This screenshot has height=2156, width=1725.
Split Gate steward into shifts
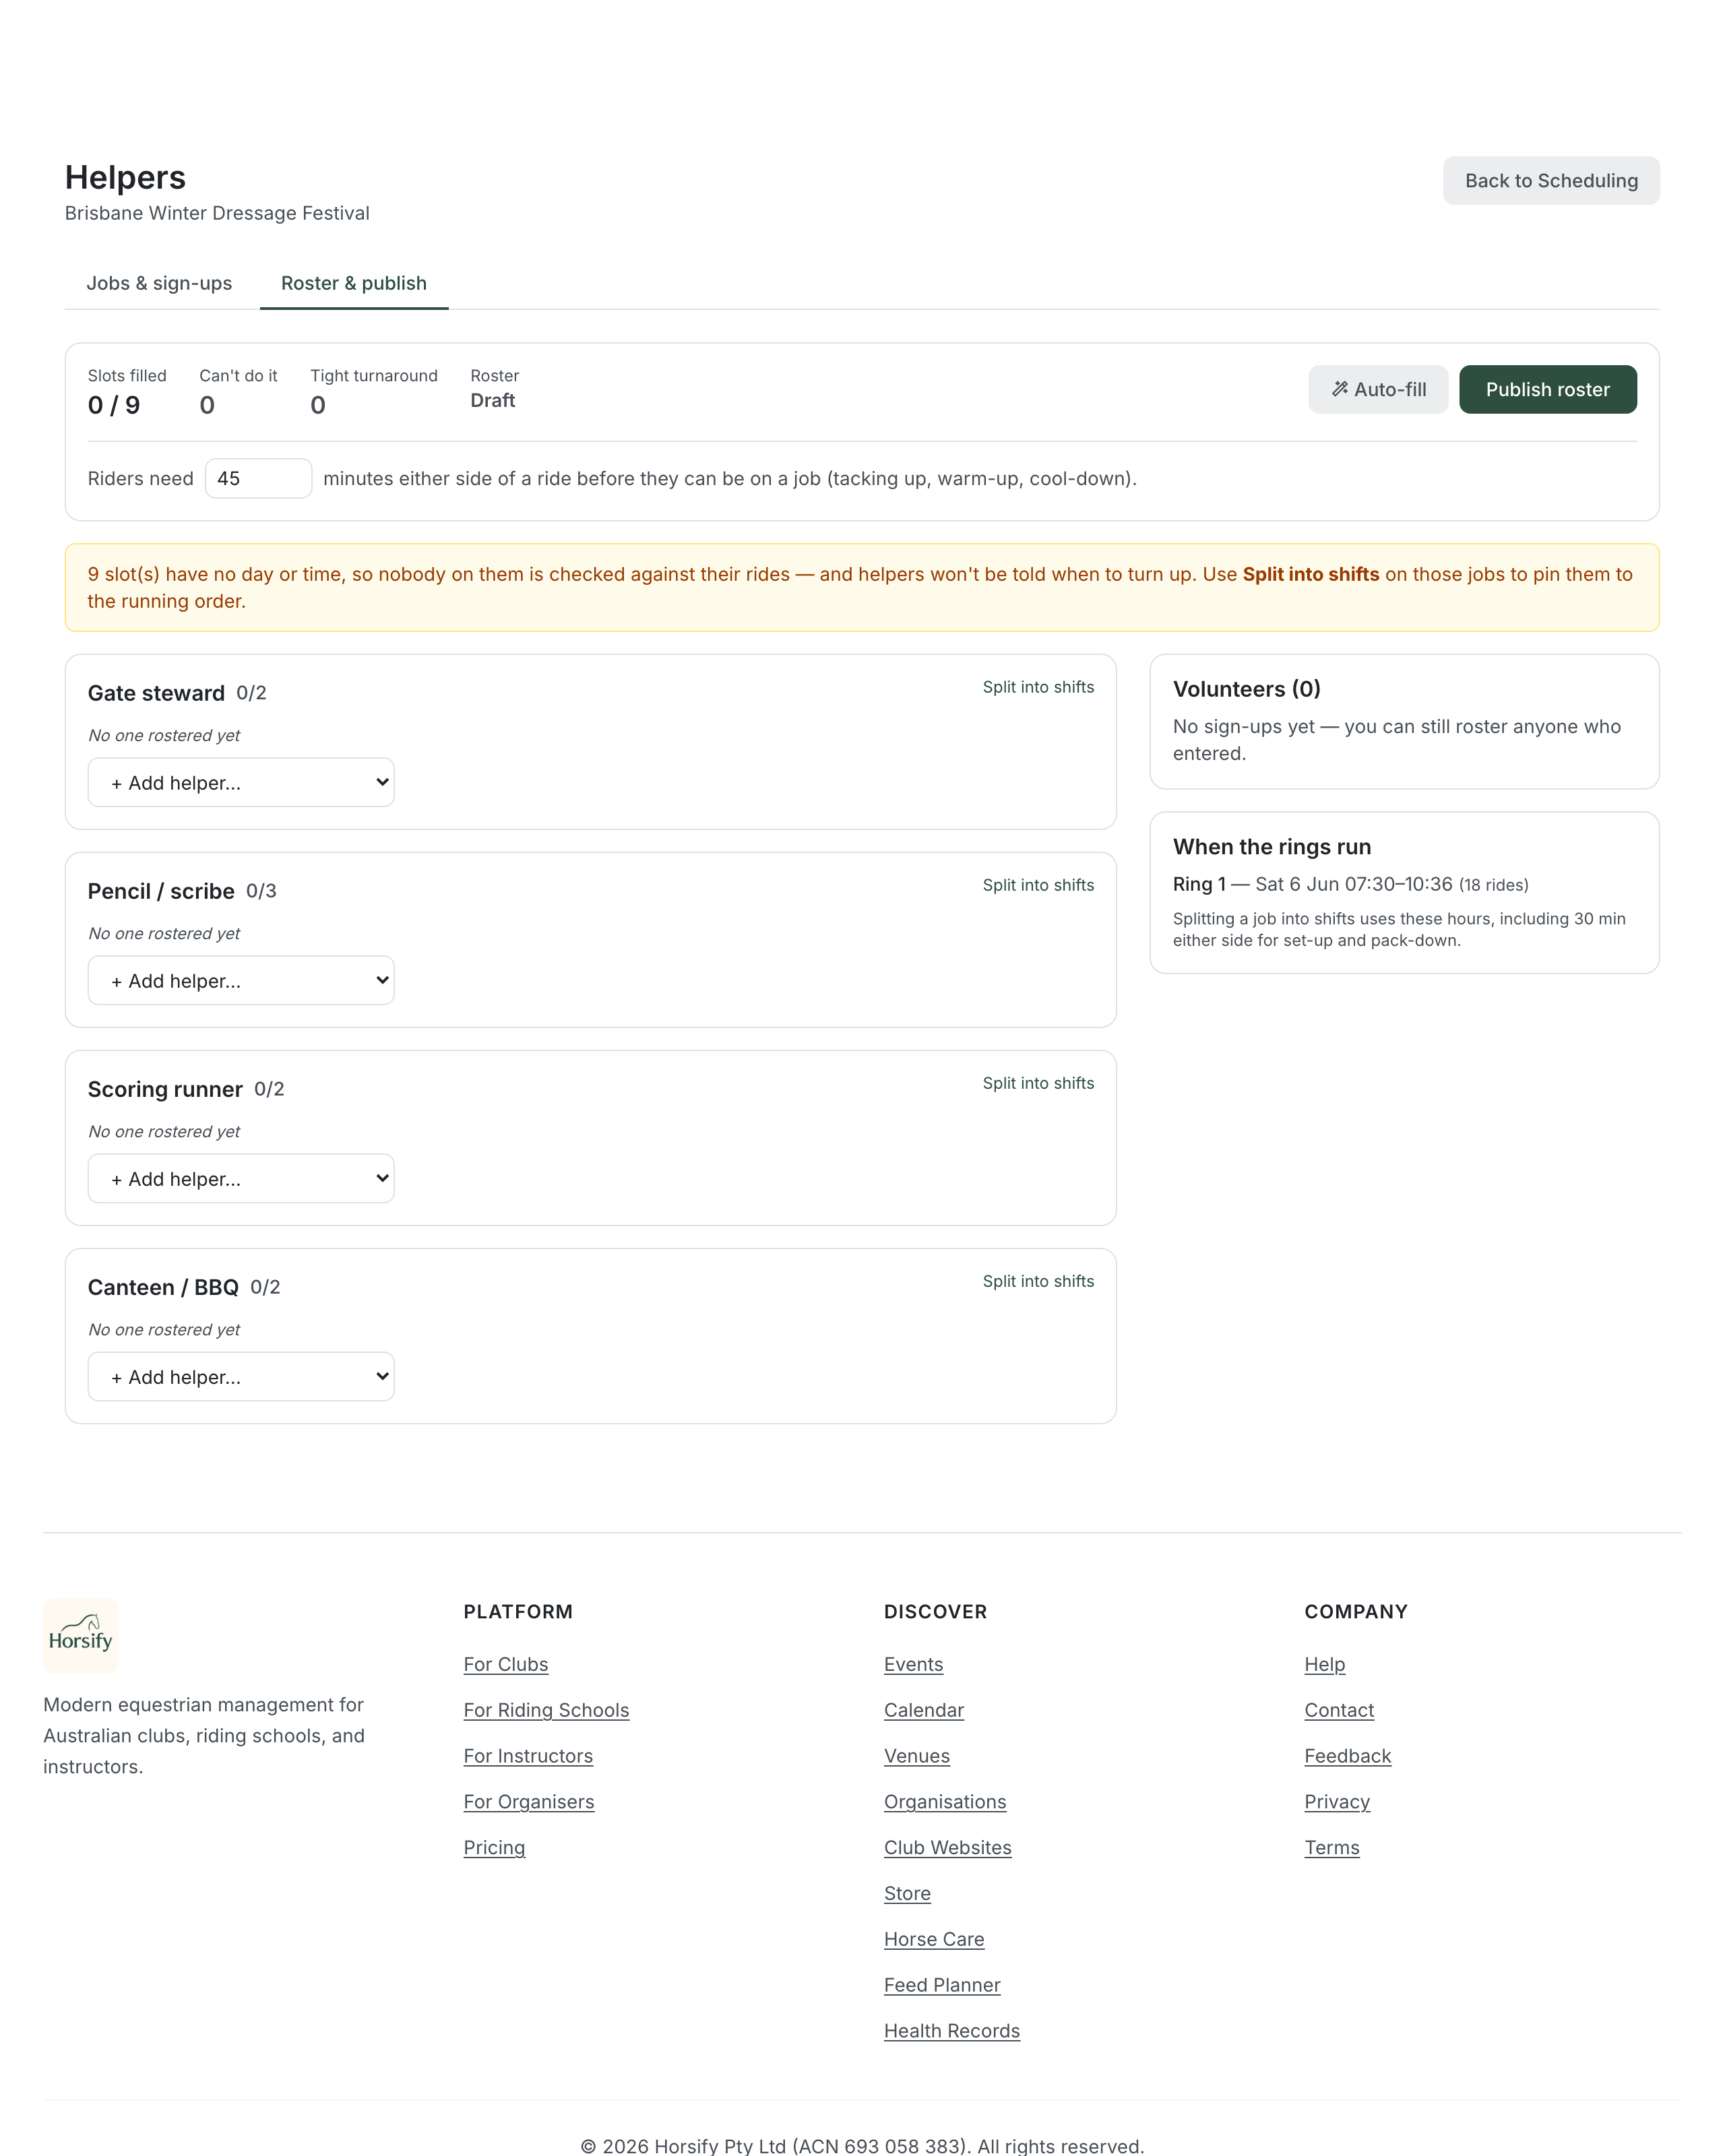point(1038,687)
